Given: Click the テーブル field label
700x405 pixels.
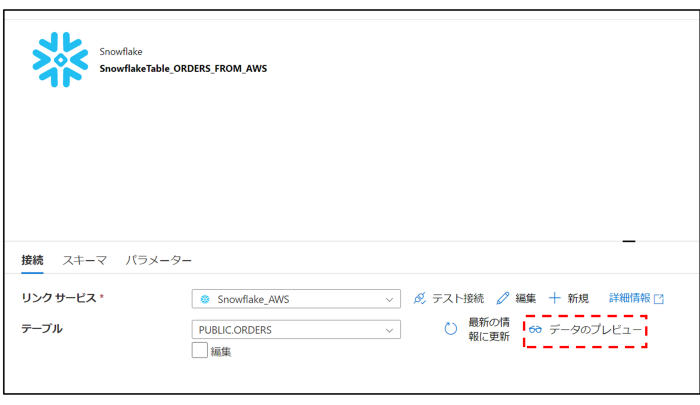Looking at the screenshot, I should (x=42, y=329).
